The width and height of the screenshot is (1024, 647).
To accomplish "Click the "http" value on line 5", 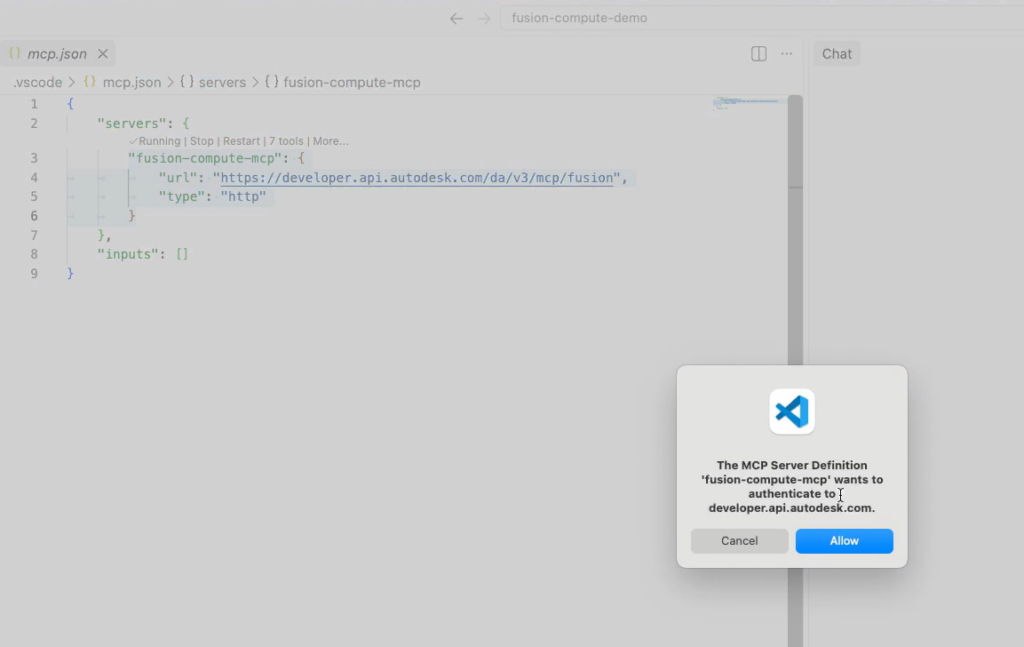I will pyautogui.click(x=243, y=197).
